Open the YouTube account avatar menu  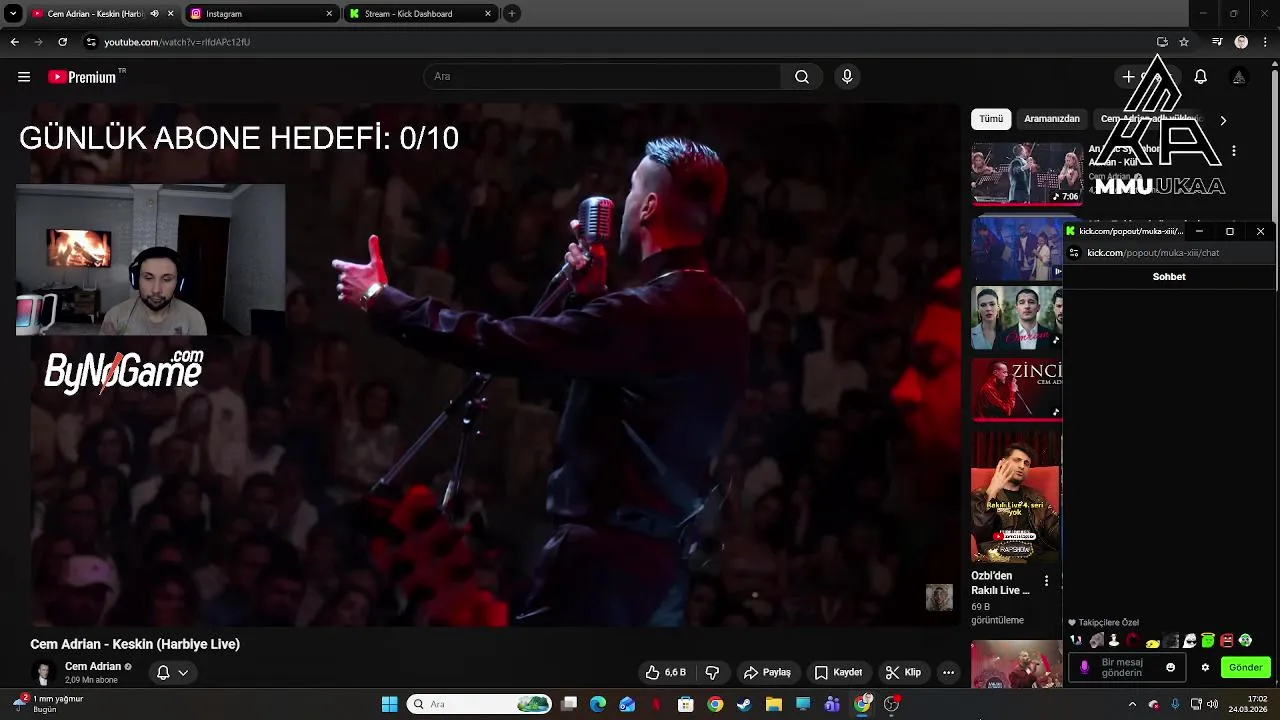tap(1239, 77)
